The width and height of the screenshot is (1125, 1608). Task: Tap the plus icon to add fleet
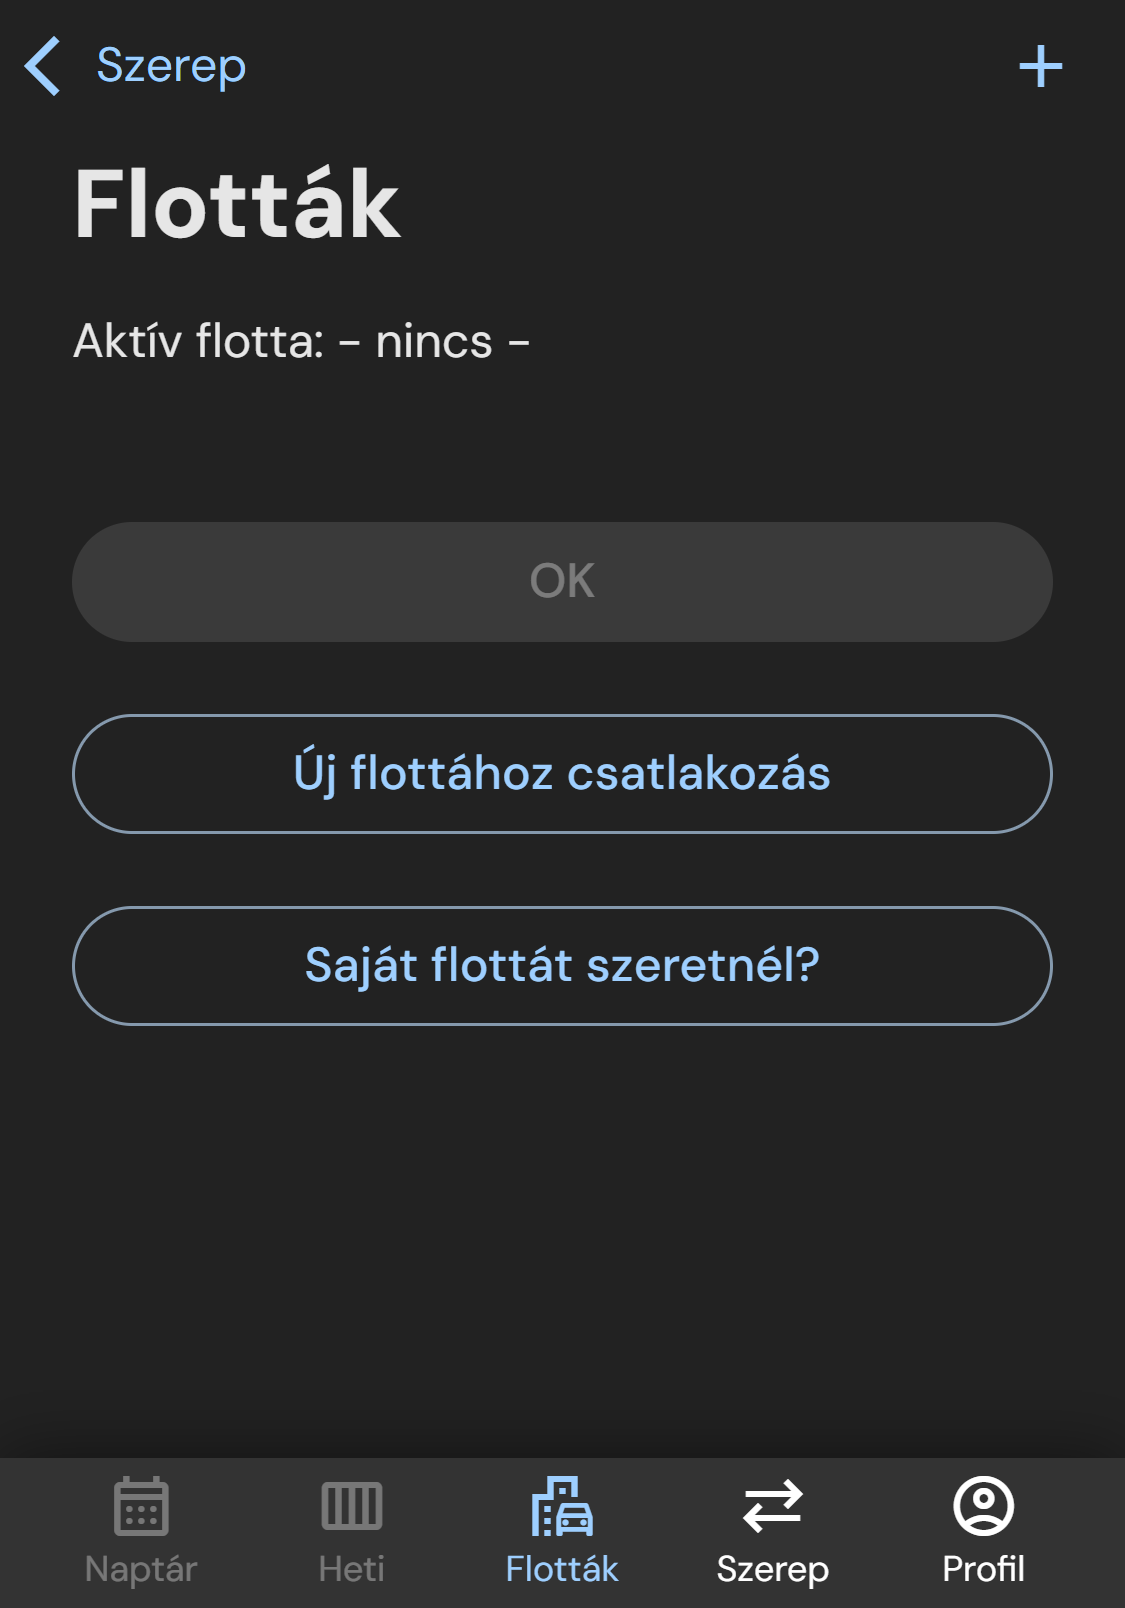1040,66
